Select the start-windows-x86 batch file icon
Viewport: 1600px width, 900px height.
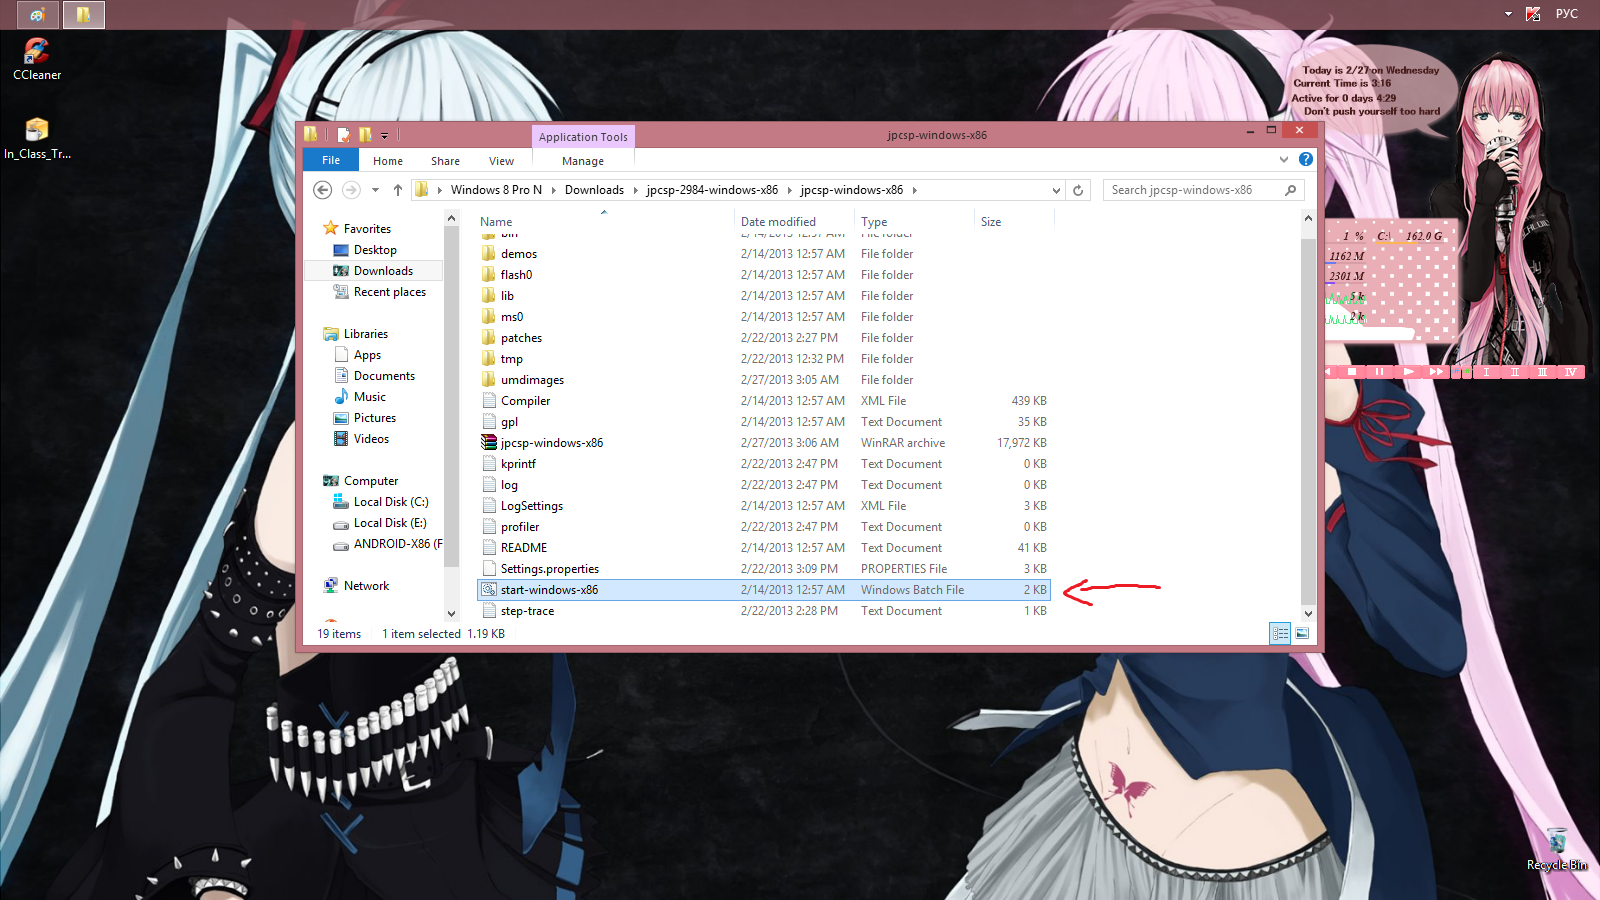tap(489, 590)
